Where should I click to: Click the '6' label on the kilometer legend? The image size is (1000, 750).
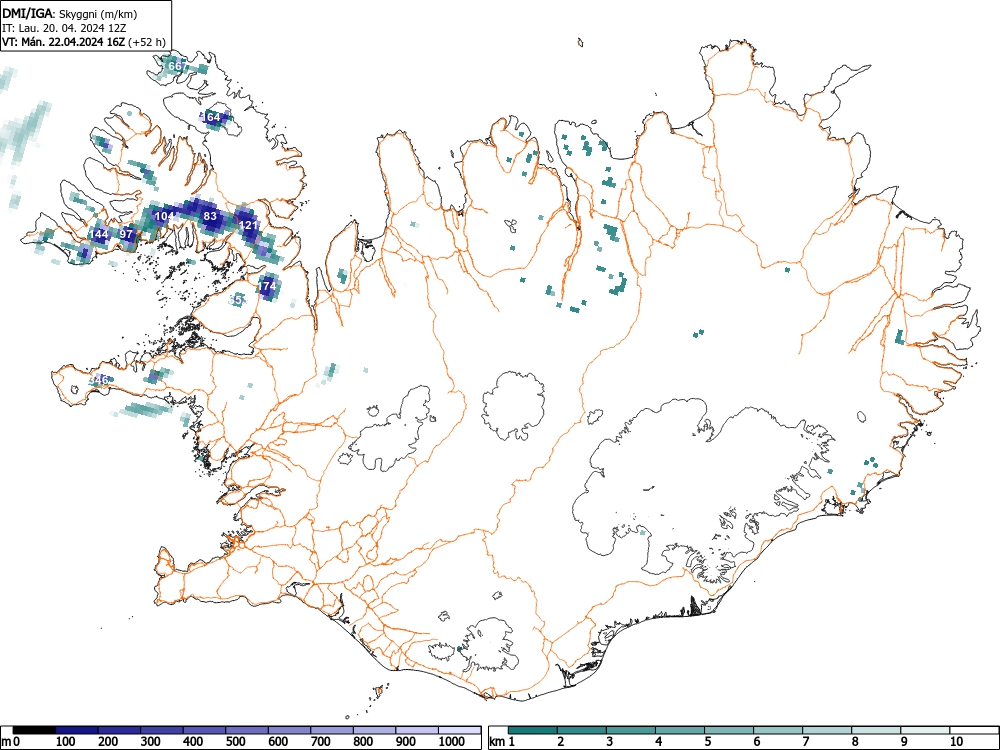pyautogui.click(x=757, y=742)
